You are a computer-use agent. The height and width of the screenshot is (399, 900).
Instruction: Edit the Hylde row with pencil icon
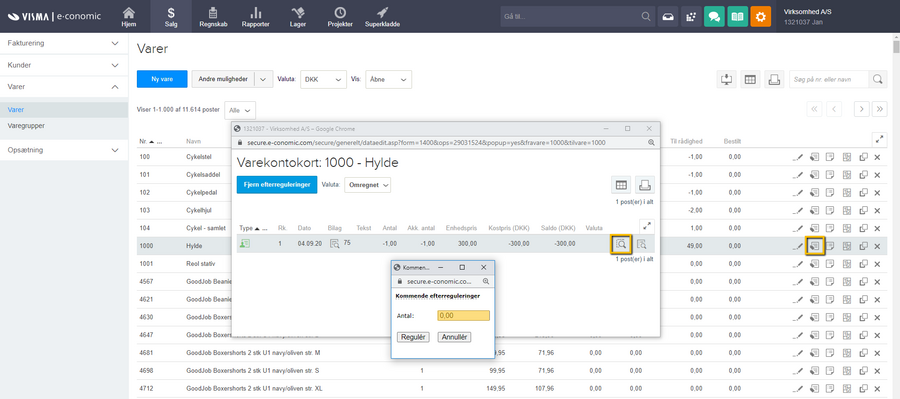798,246
